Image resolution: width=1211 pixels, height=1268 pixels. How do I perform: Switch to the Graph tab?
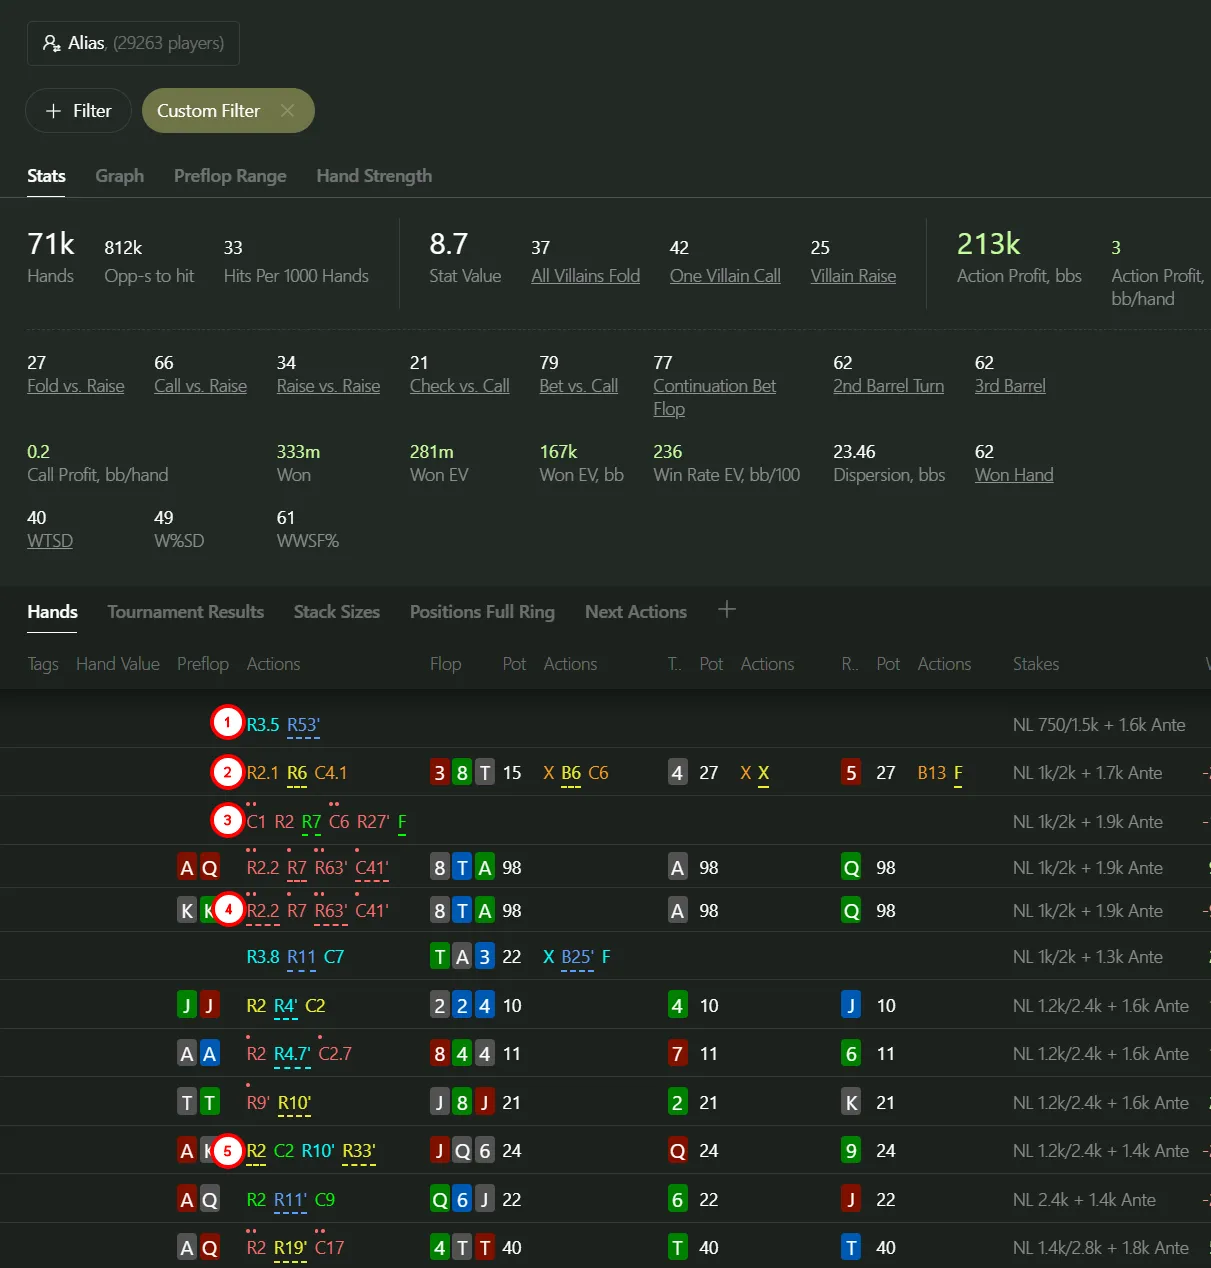(x=119, y=176)
